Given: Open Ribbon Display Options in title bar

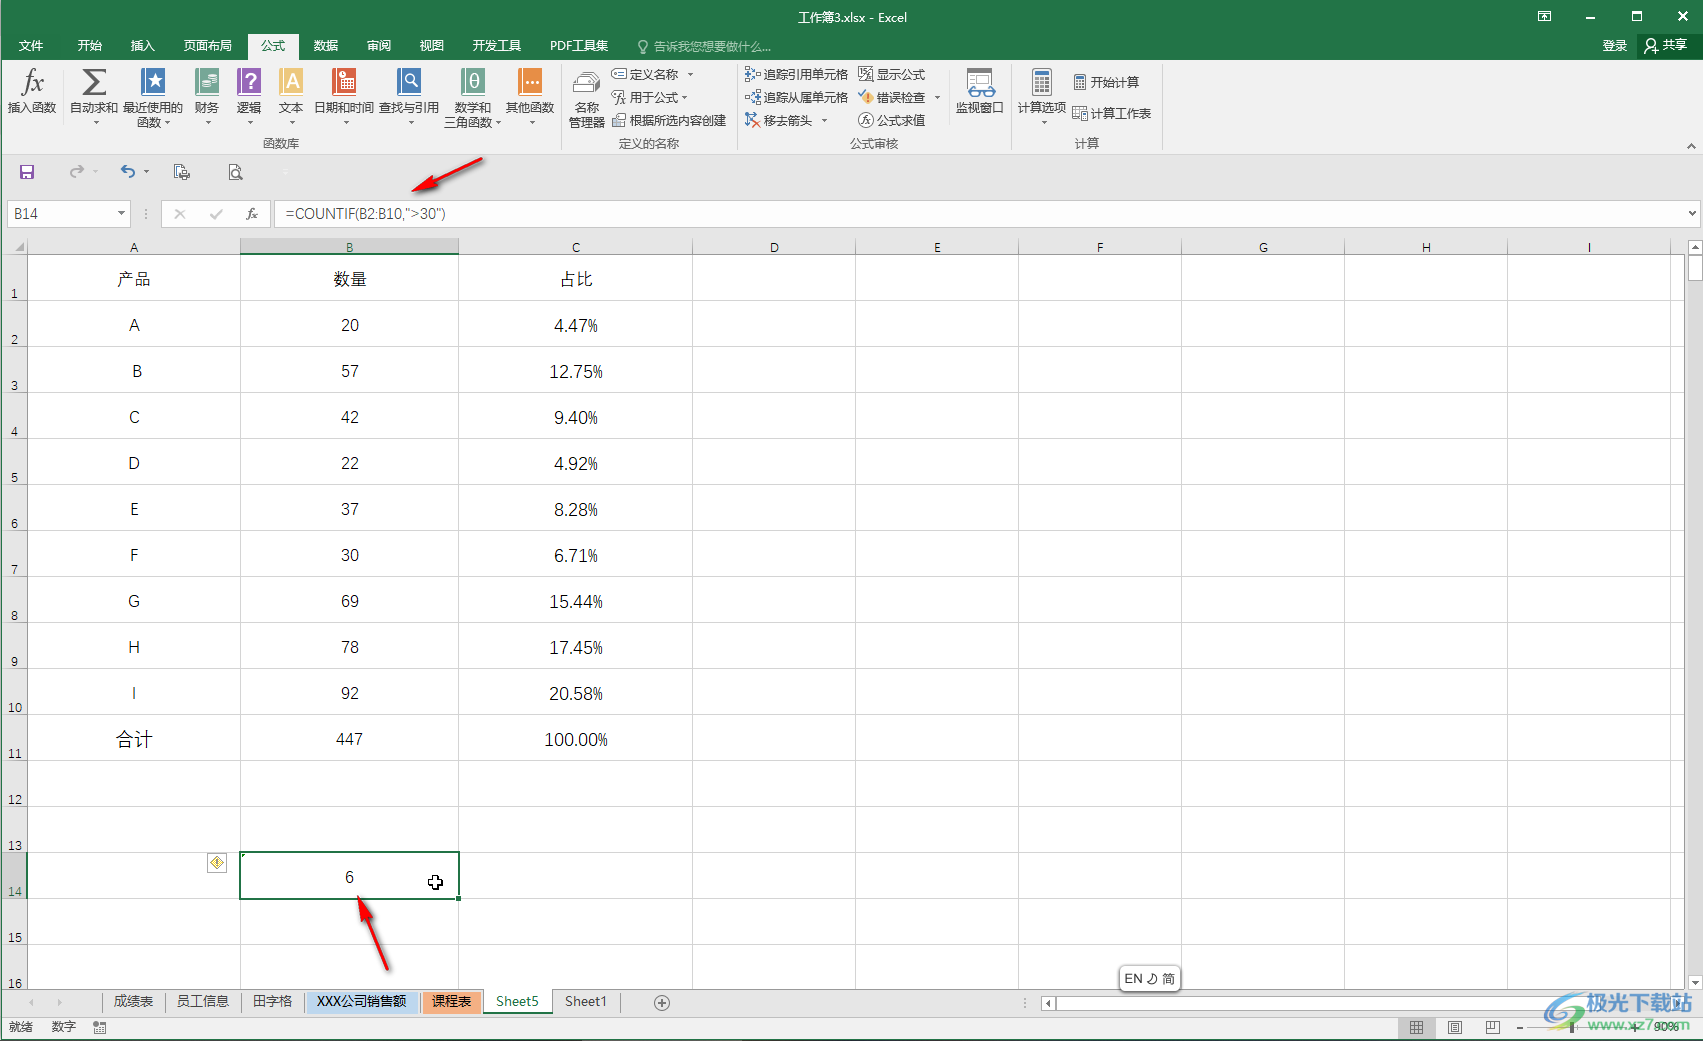Looking at the screenshot, I should [x=1545, y=17].
